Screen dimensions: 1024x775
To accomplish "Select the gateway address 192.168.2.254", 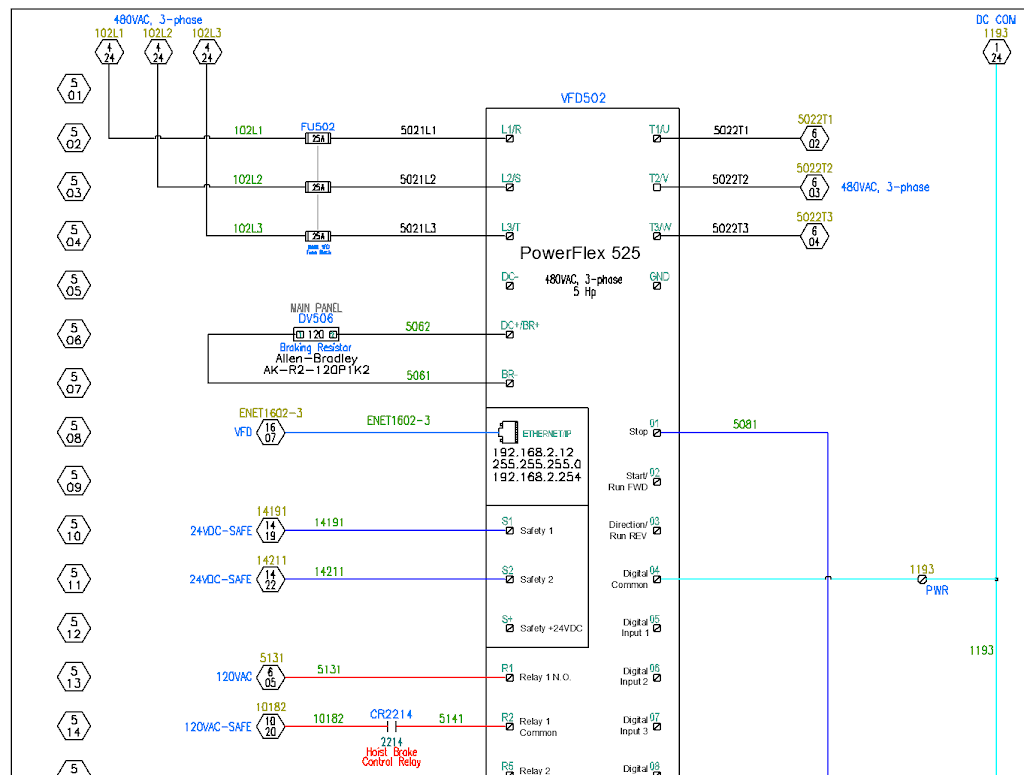I will point(537,477).
